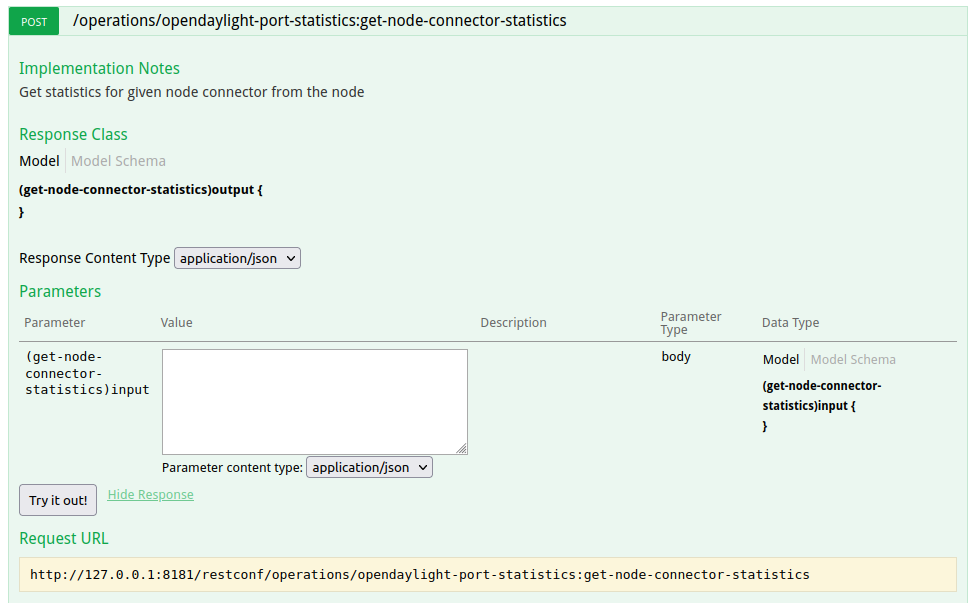
Task: Click the Request URL heading
Action: pos(64,538)
